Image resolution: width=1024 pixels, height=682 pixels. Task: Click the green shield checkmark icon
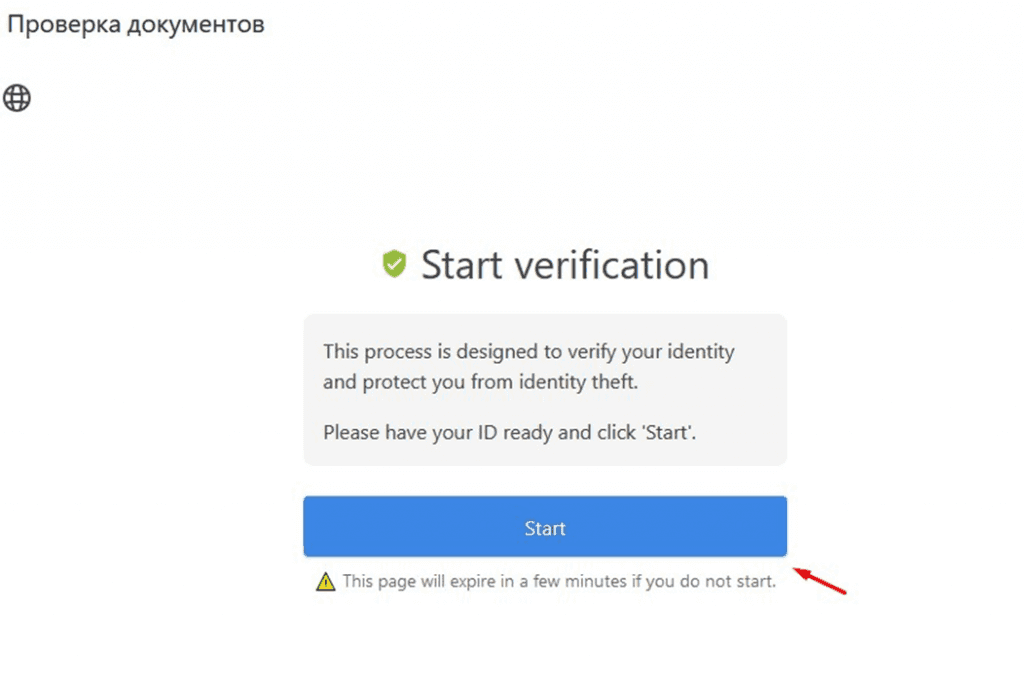click(x=394, y=263)
